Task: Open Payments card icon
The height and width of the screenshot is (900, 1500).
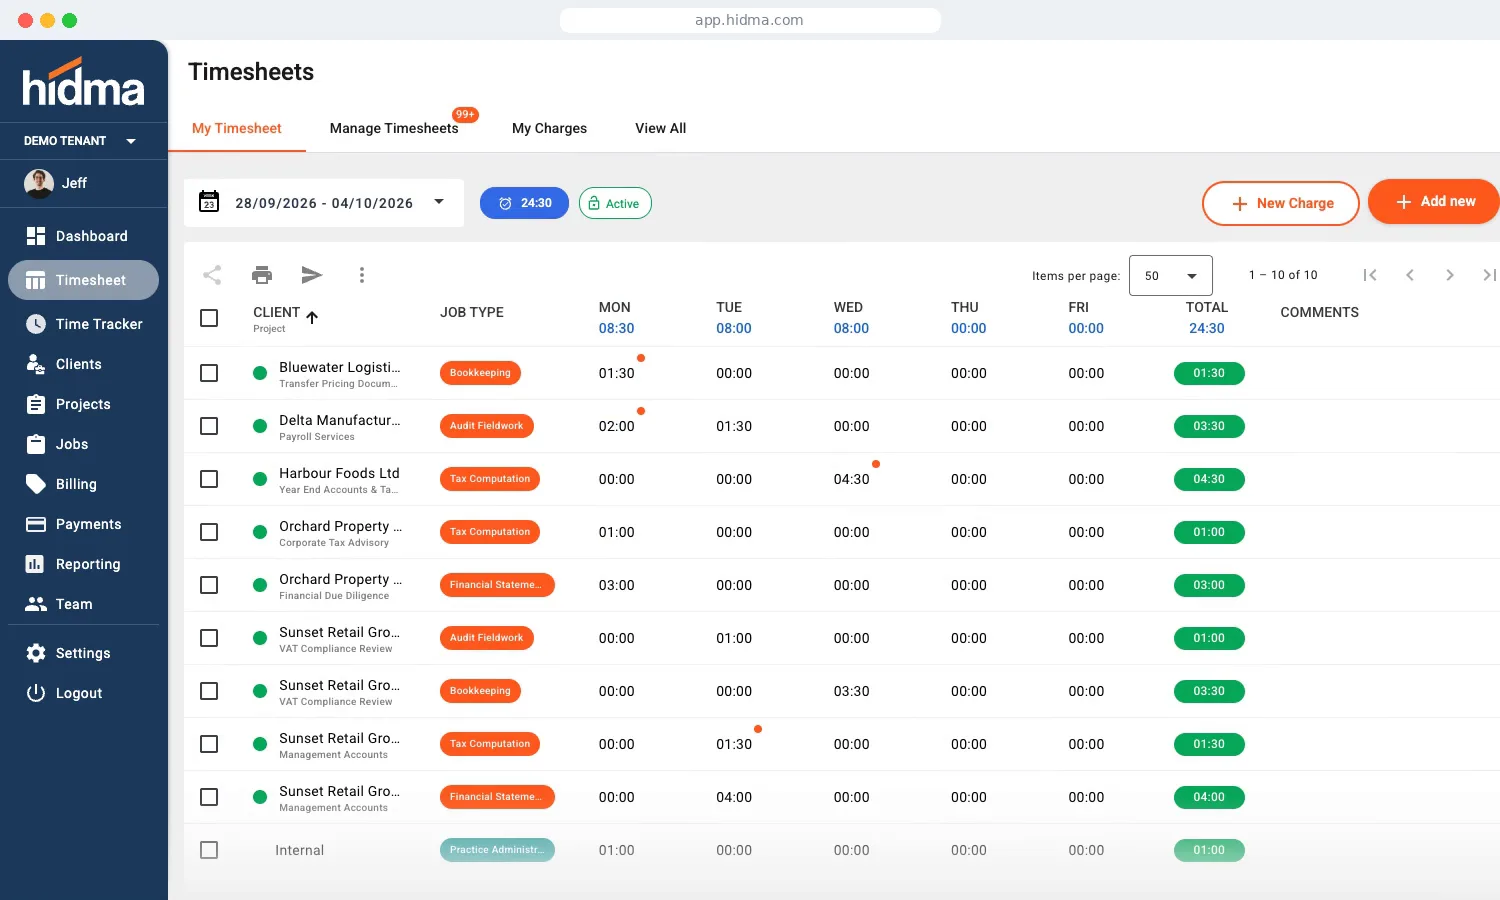Action: tap(36, 524)
